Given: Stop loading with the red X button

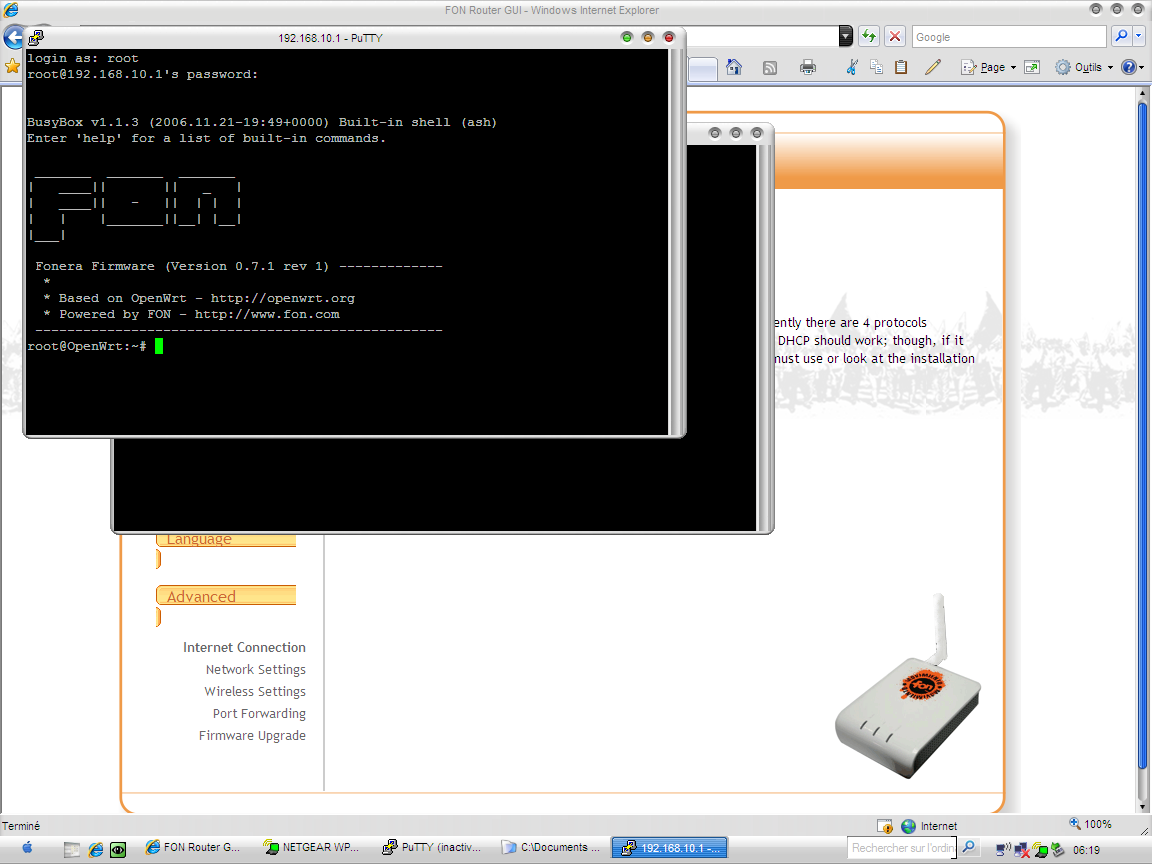Looking at the screenshot, I should click(x=894, y=36).
